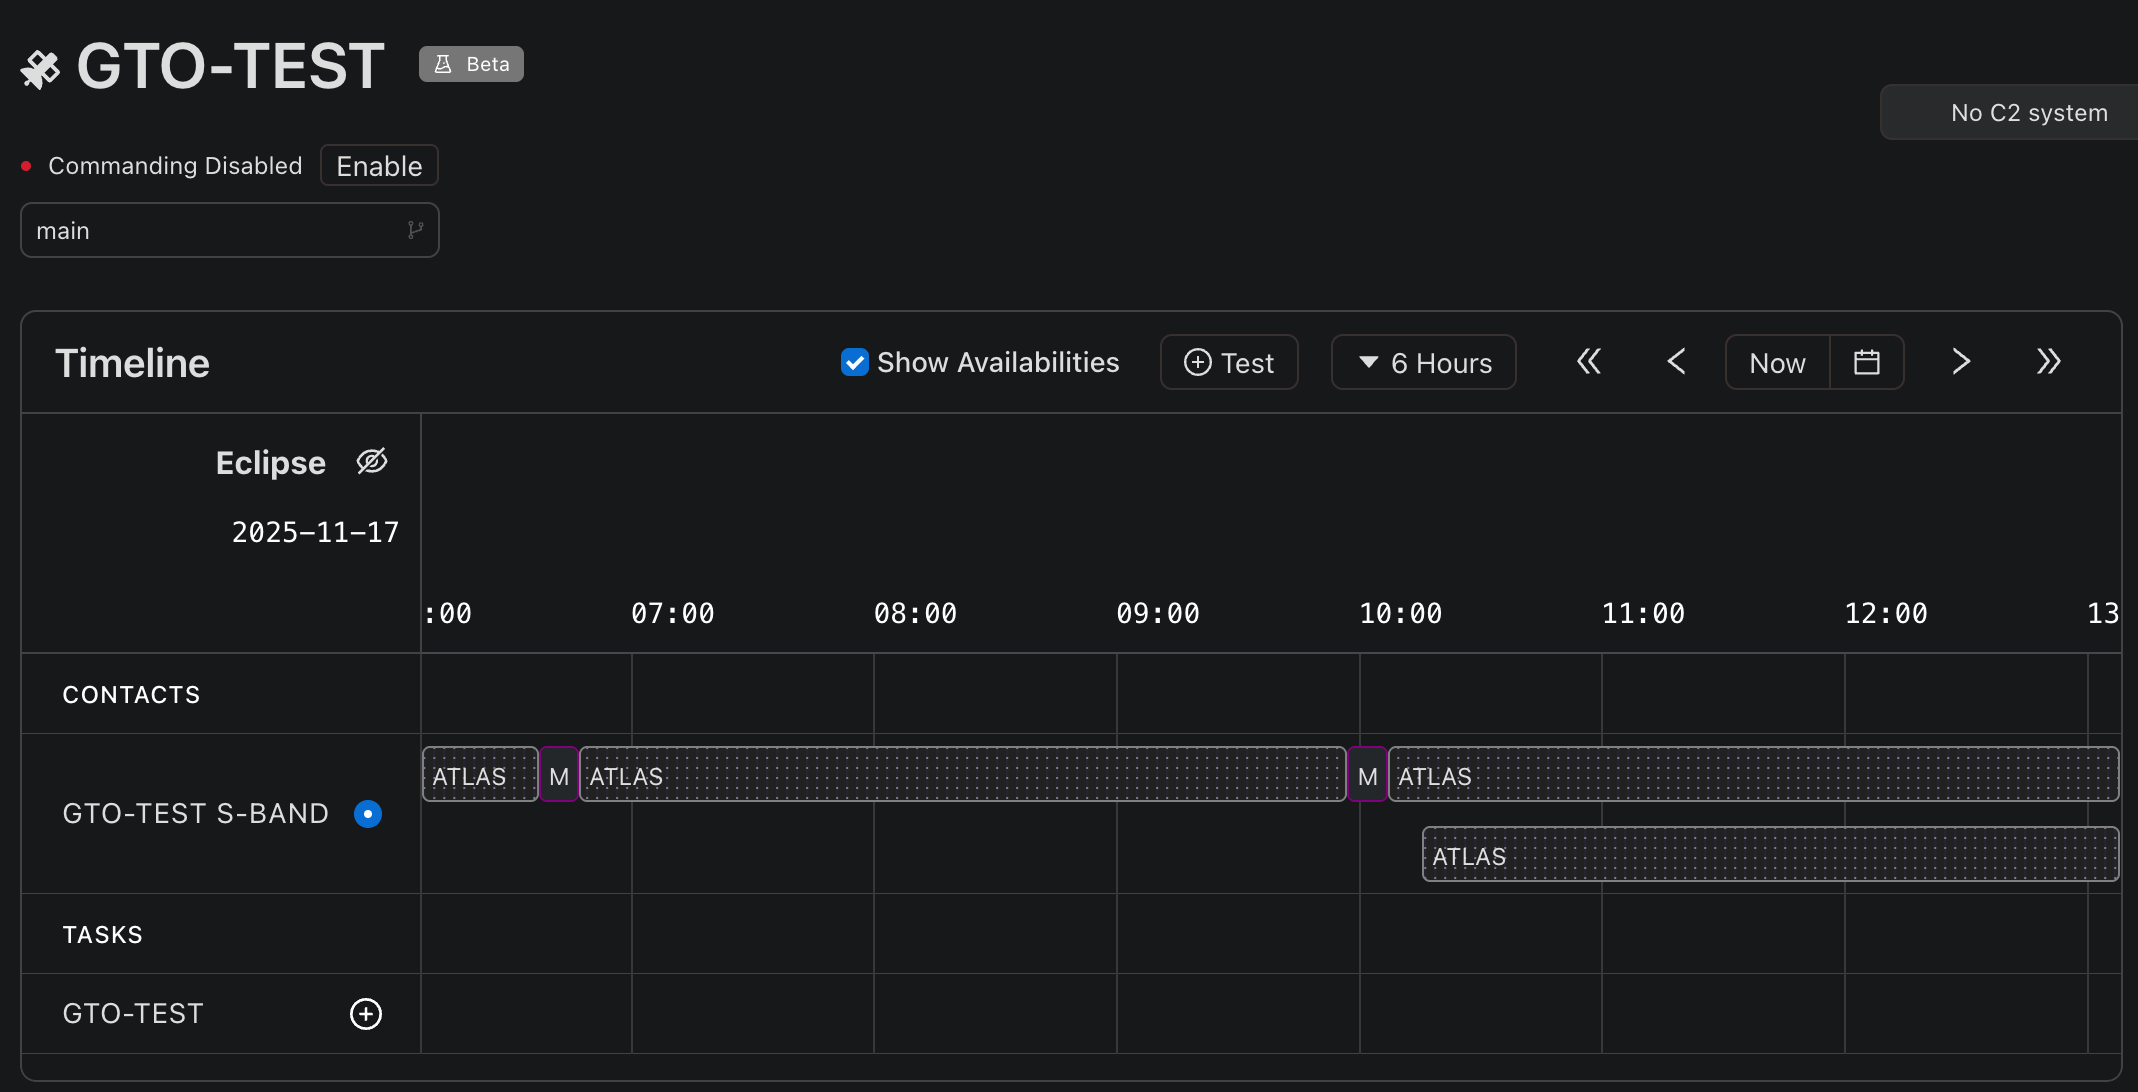
Task: Click the calendar date picker icon
Action: [1866, 362]
